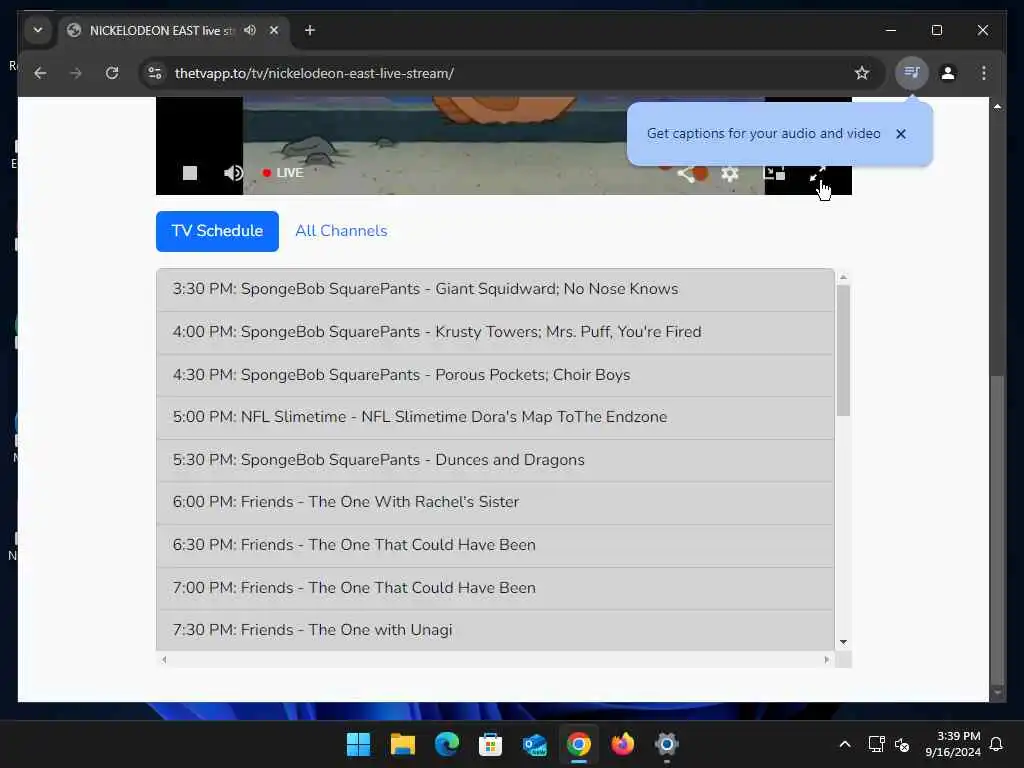This screenshot has width=1024, height=768.
Task: Open Outlook from taskbar
Action: pyautogui.click(x=535, y=744)
